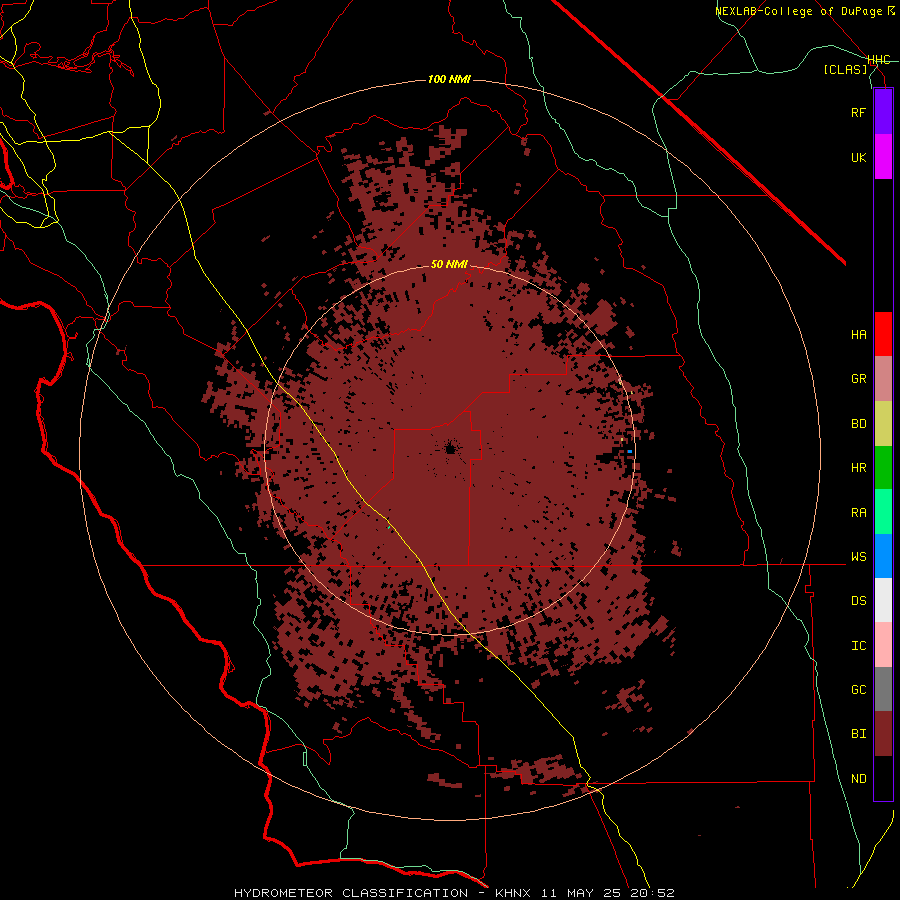Click the UK magenta legend swatch
The height and width of the screenshot is (900, 900).
coord(883,157)
